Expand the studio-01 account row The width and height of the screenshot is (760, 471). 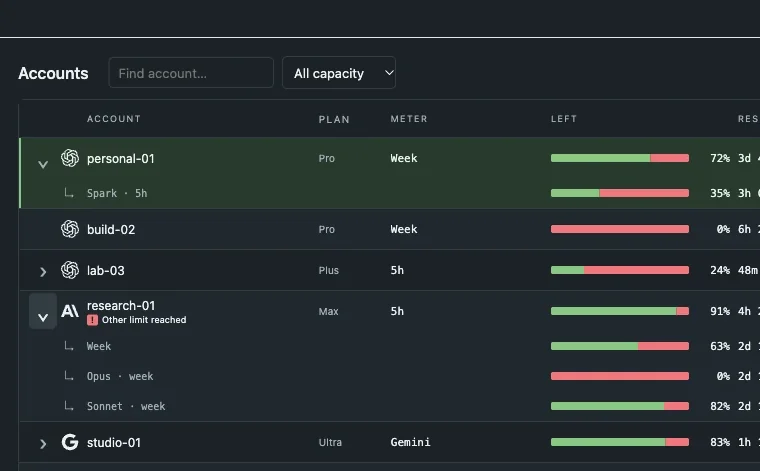coord(43,443)
